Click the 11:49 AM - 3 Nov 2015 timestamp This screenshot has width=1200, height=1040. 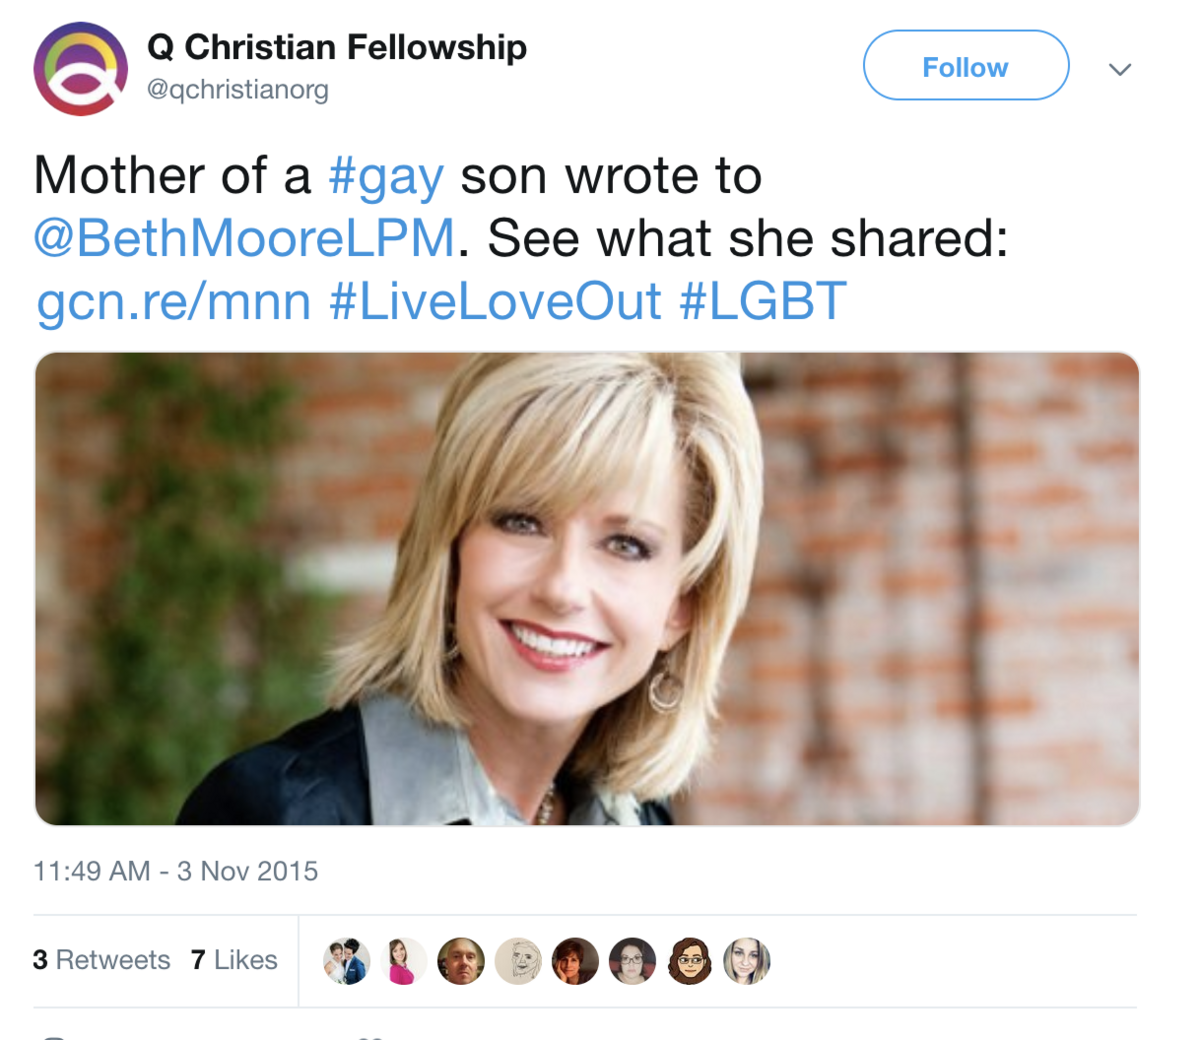[x=176, y=871]
